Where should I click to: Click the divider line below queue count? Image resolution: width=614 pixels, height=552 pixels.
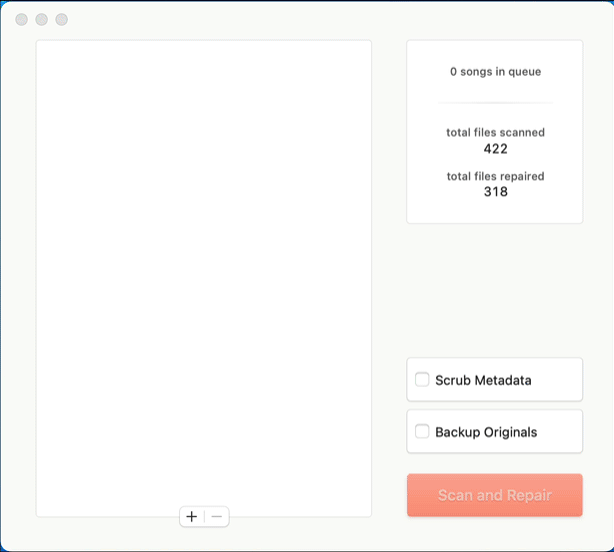coord(495,102)
